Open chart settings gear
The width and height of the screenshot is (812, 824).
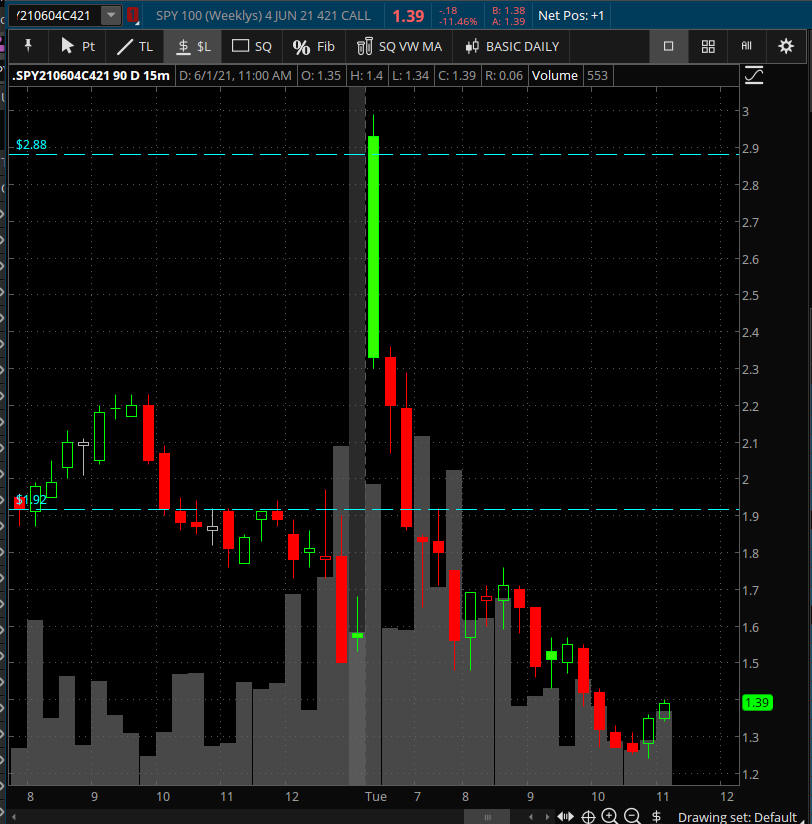785,46
